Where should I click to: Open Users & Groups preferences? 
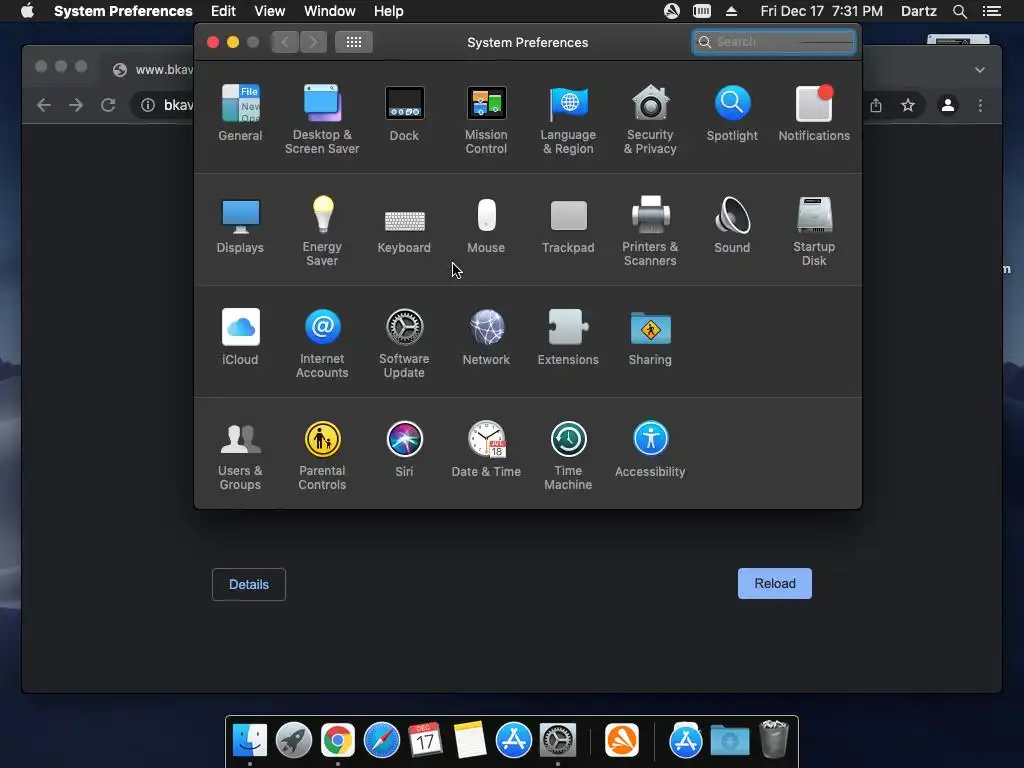click(x=240, y=456)
